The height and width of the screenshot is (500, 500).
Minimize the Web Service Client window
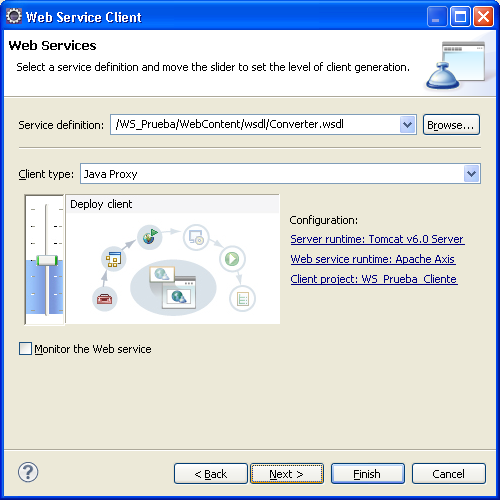[437, 16]
